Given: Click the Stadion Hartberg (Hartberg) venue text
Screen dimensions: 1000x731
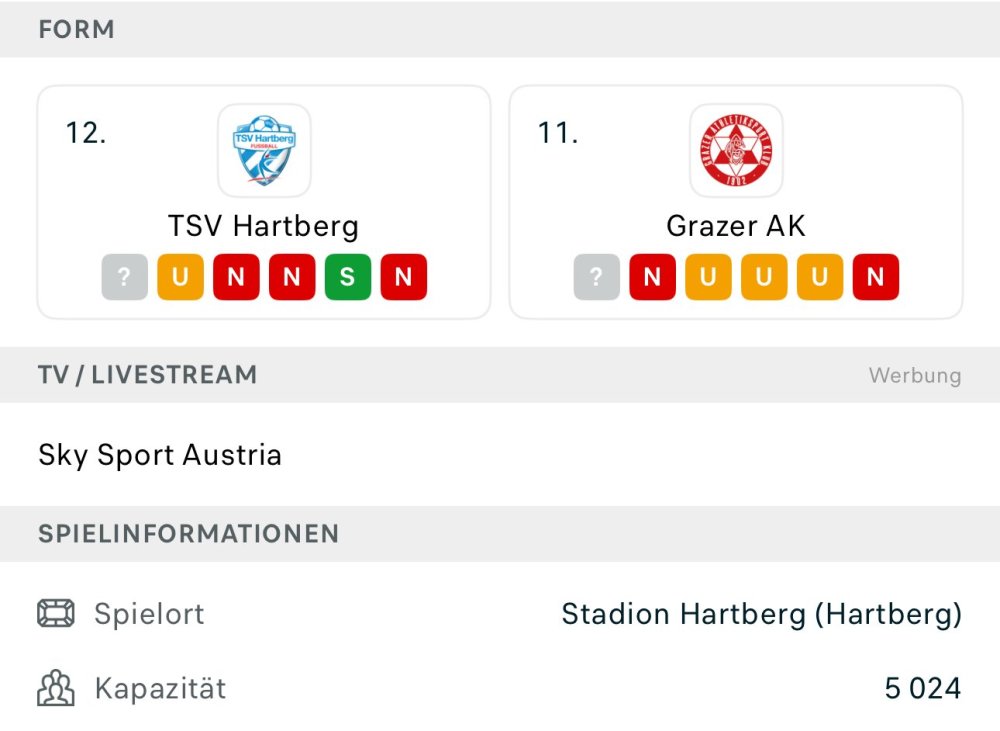Looking at the screenshot, I should 761,613.
